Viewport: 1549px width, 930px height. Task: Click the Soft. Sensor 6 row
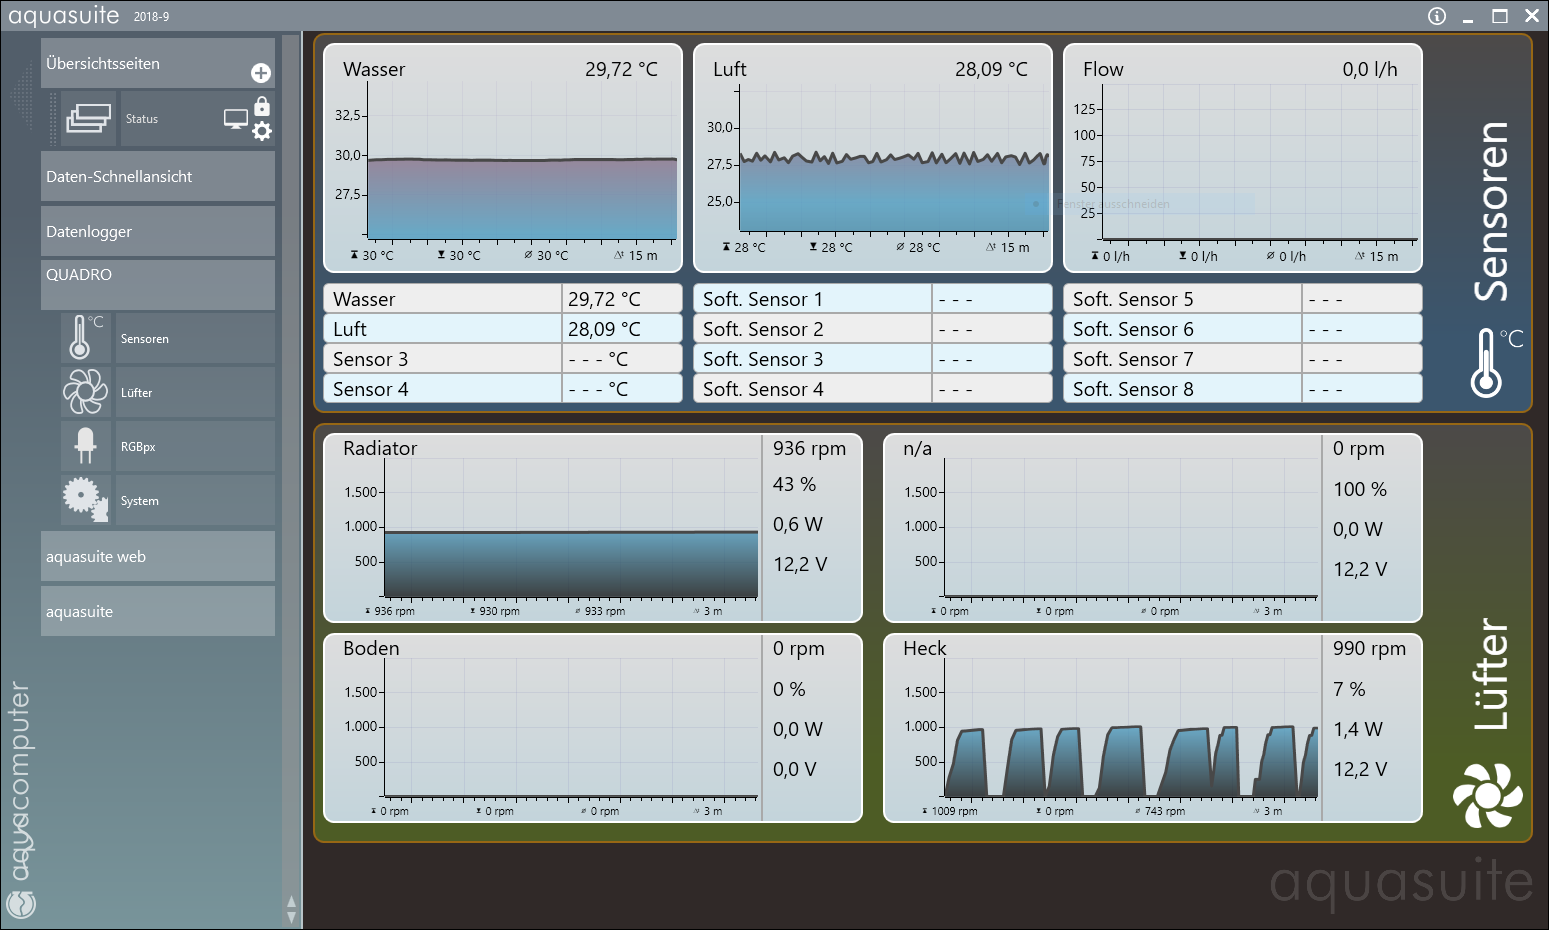[x=1243, y=329]
